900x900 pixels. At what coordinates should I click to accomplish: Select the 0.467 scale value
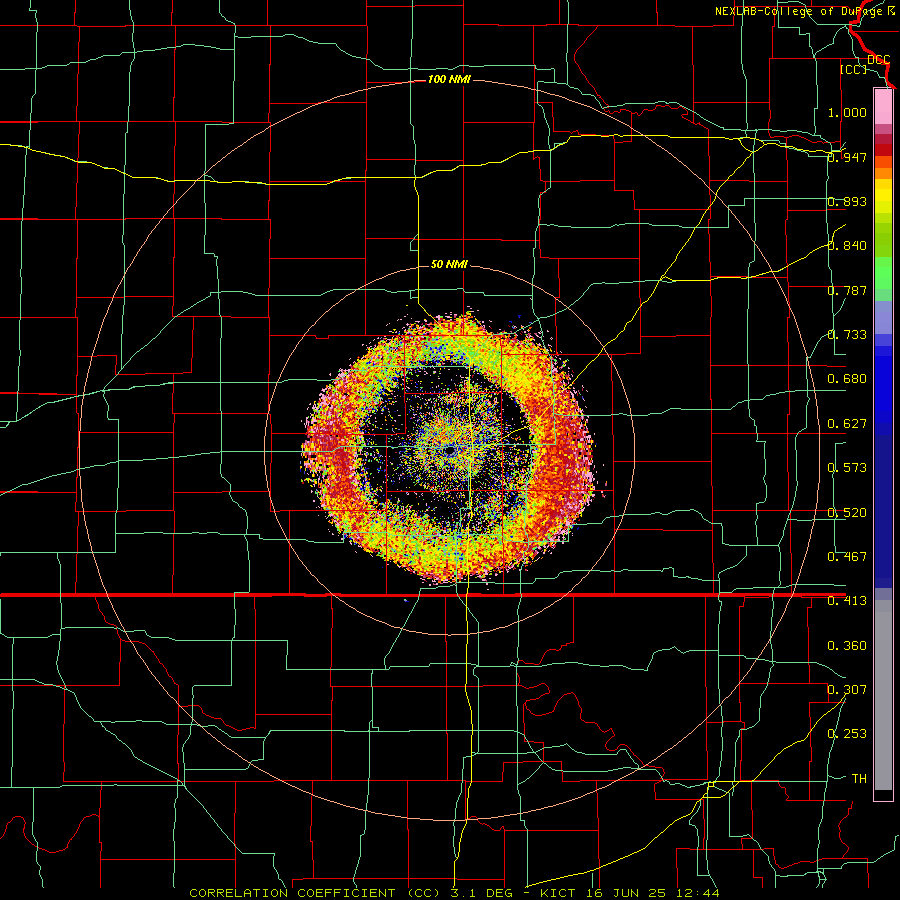click(847, 557)
